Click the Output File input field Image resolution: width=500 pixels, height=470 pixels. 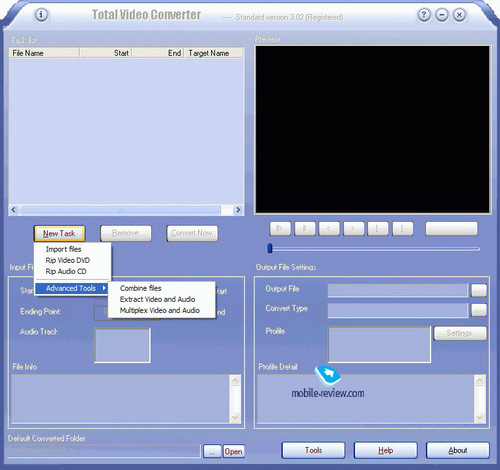[398, 290]
